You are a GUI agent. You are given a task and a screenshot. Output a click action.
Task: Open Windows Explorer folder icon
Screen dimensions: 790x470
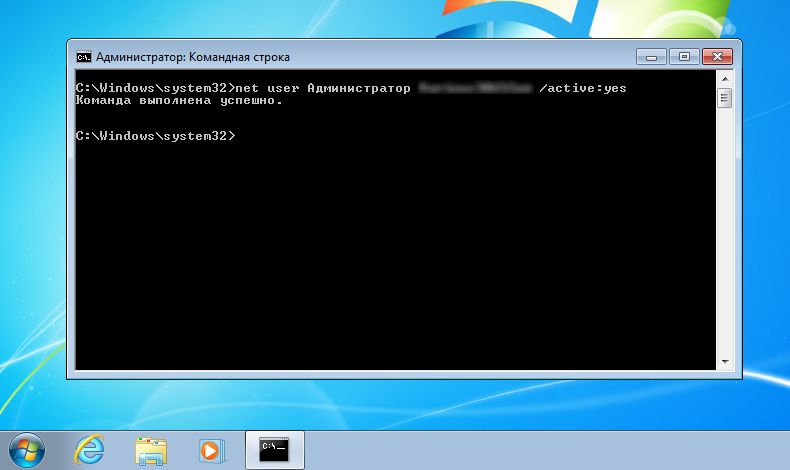click(x=151, y=450)
